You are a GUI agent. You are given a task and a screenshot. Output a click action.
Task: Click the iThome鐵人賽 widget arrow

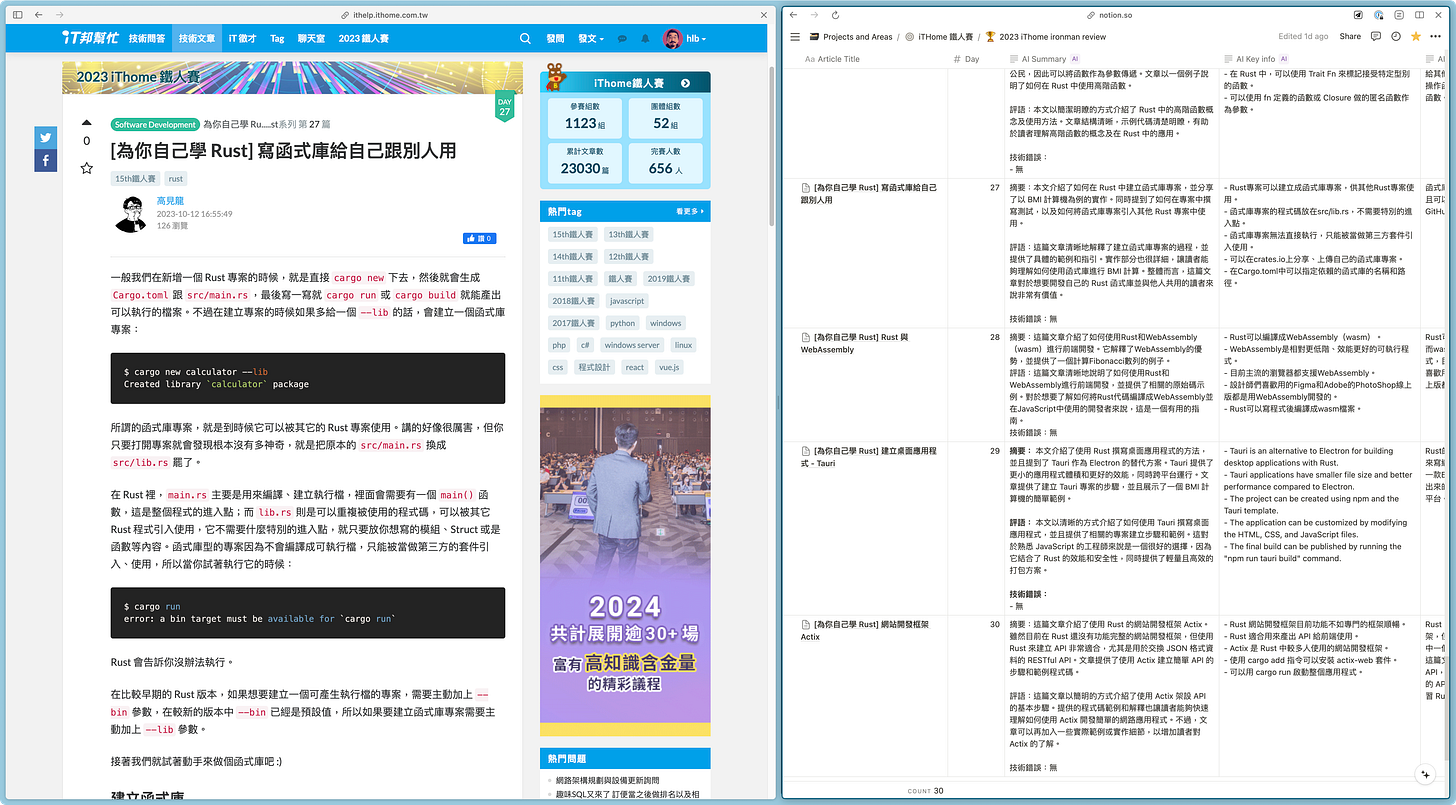pyautogui.click(x=685, y=83)
